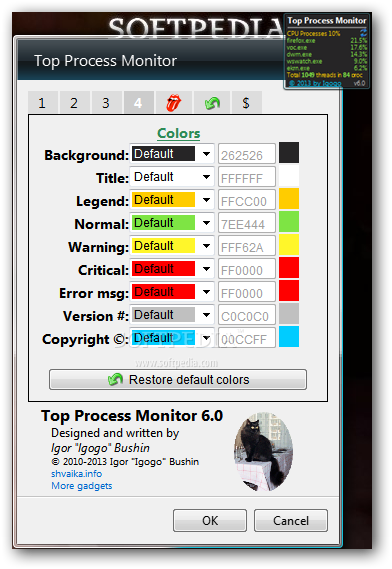Viewport: 392px width, 569px height.
Task: Click the gray Version # swatch
Action: pos(289,314)
